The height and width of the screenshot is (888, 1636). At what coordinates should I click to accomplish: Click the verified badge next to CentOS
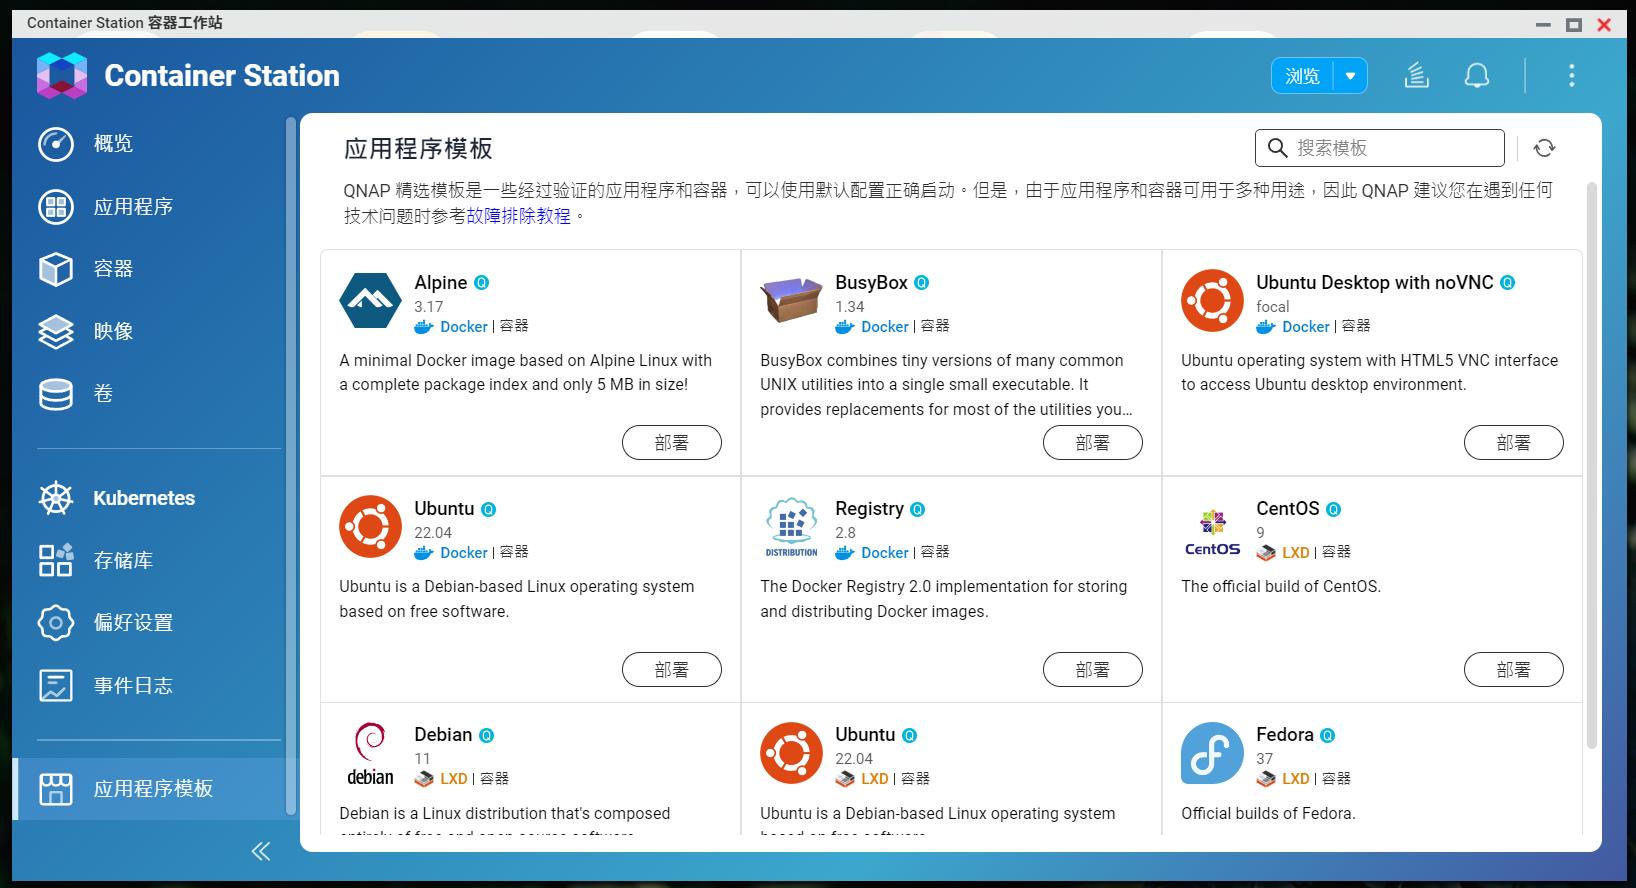point(1333,509)
